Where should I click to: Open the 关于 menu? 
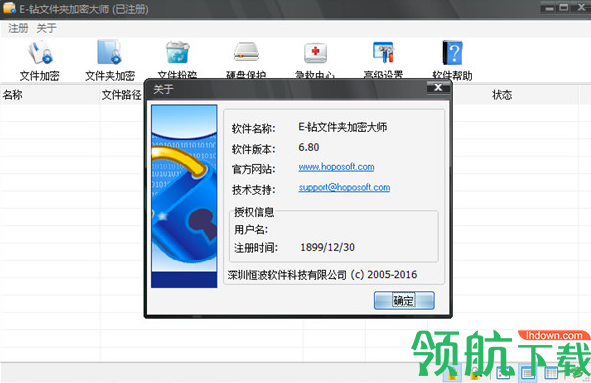coord(46,28)
